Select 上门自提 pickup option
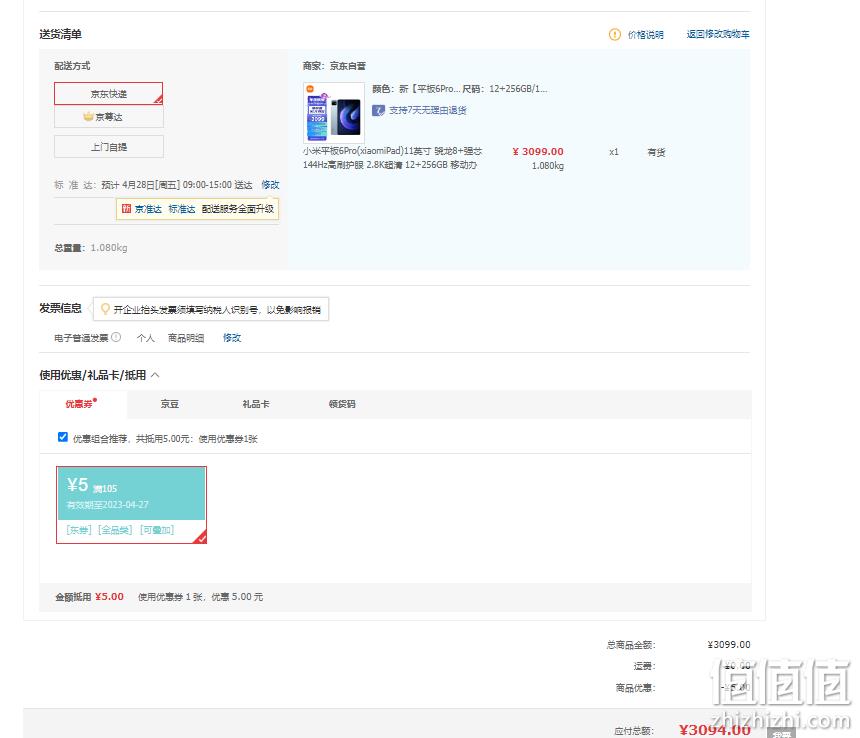Viewport: 860px width, 738px height. (109, 147)
